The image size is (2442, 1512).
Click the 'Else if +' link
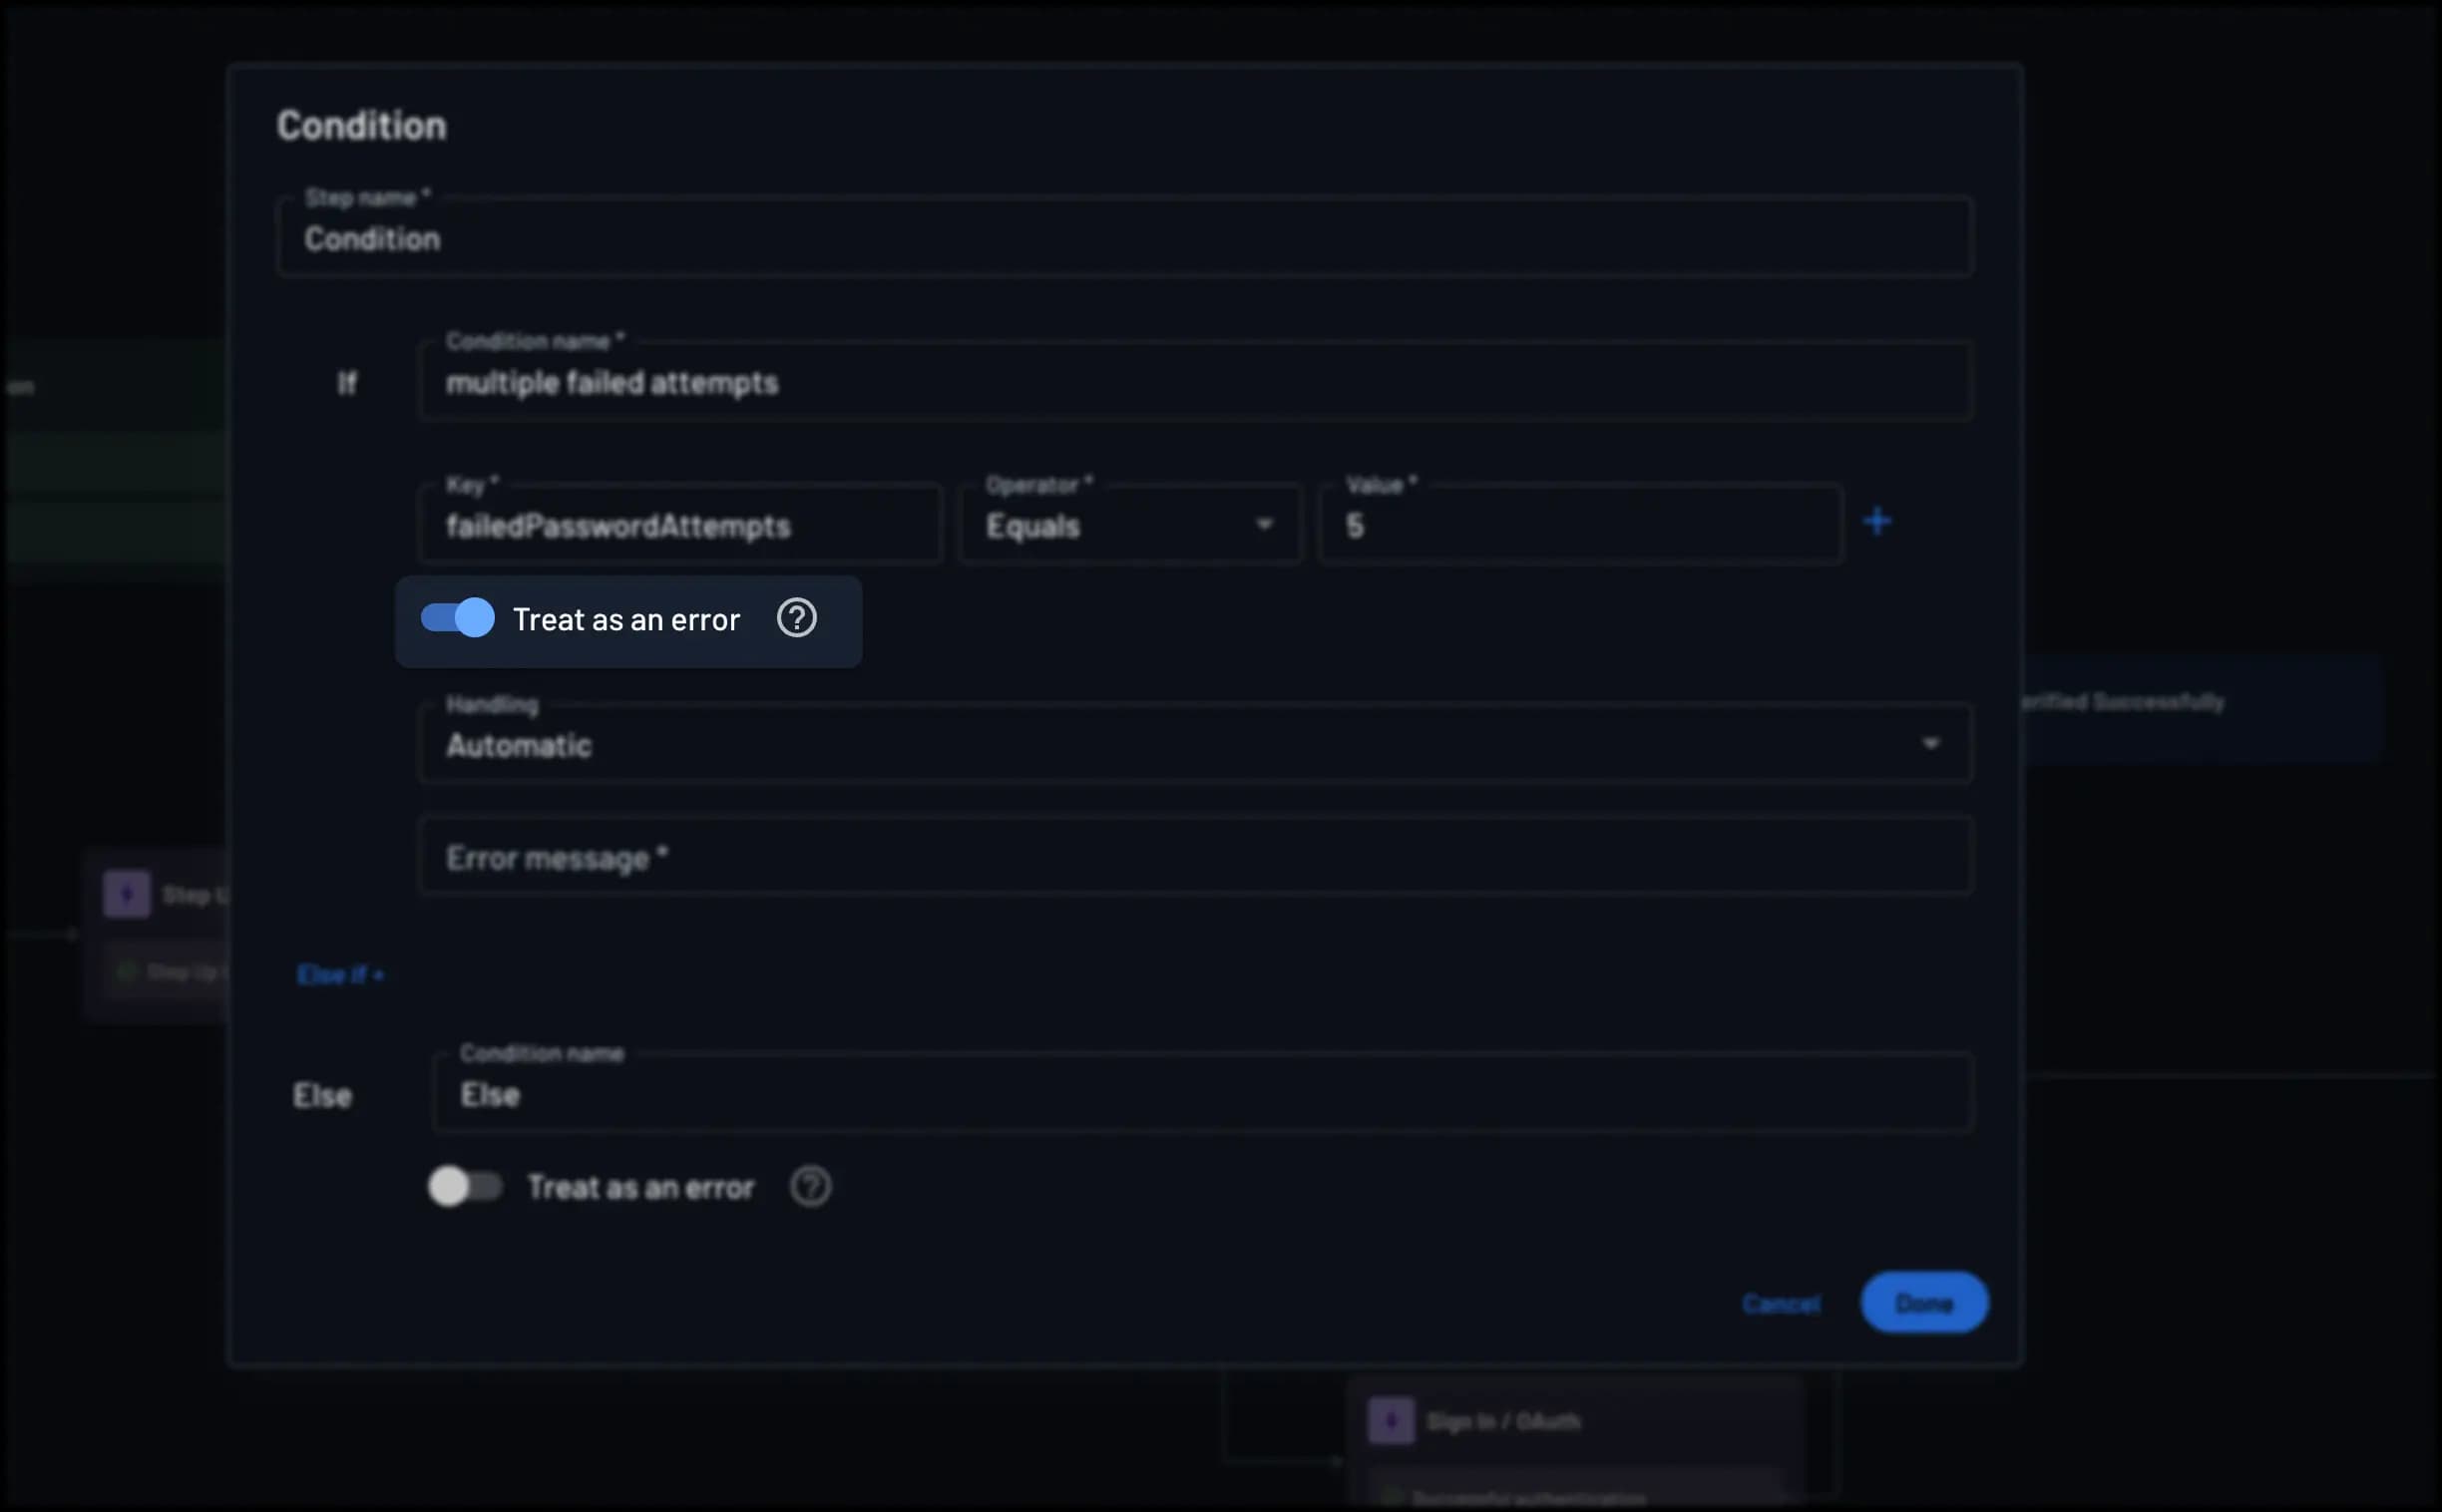pos(340,974)
